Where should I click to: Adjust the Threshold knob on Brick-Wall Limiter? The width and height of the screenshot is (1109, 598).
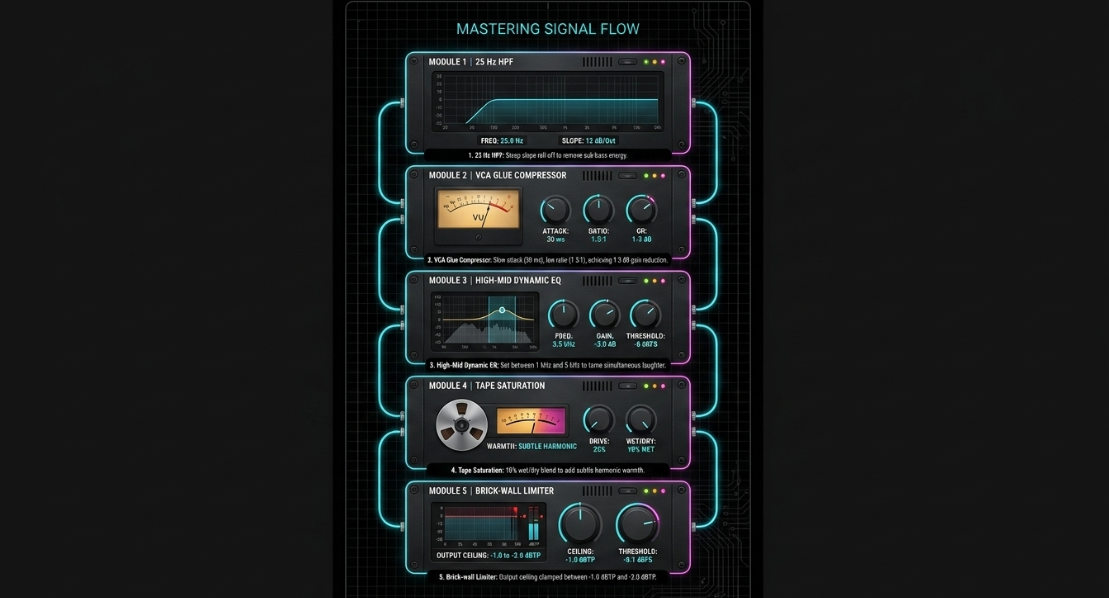click(637, 524)
